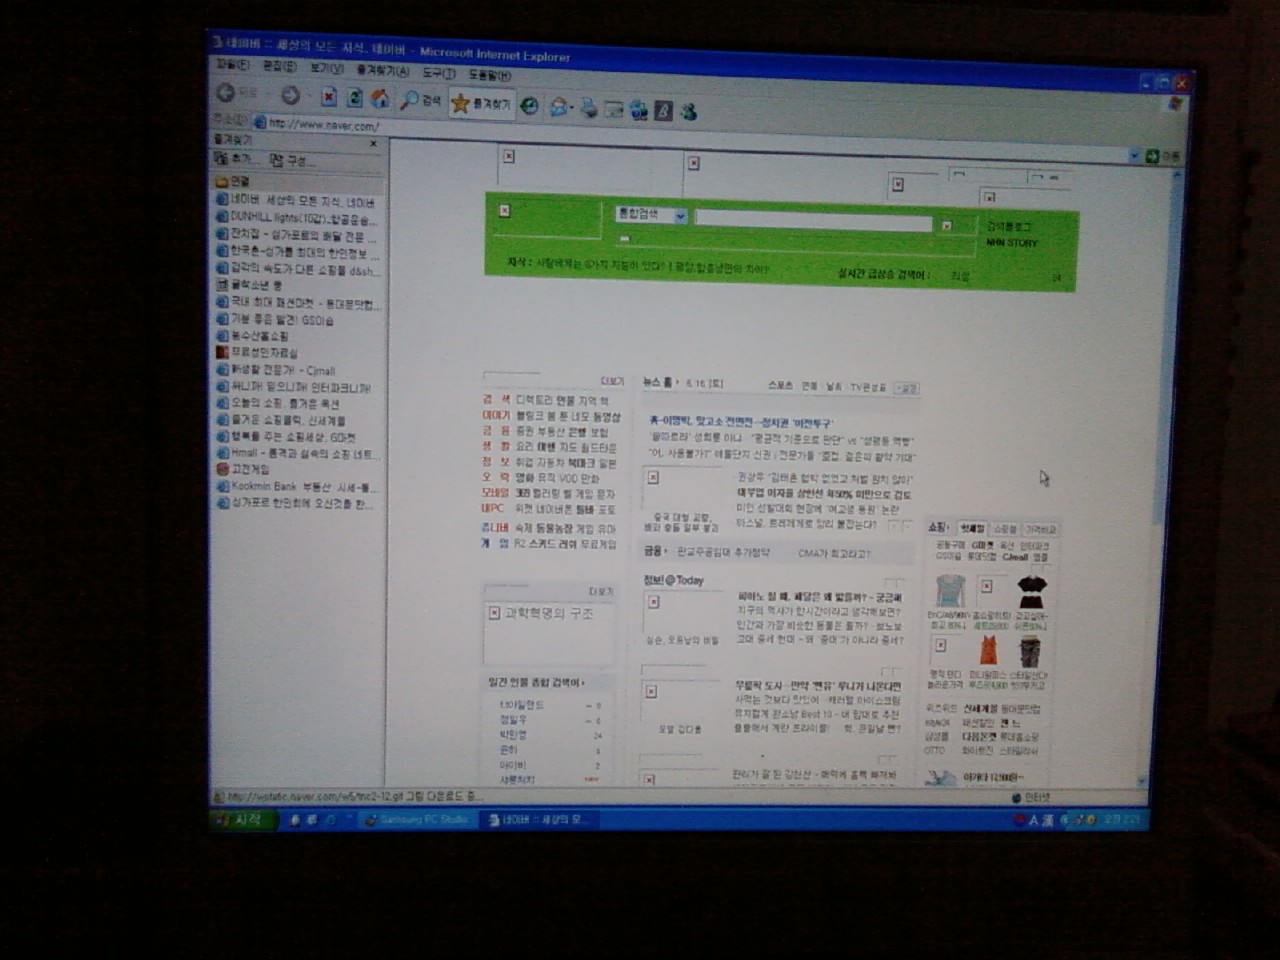The image size is (1280, 960).
Task: Go to the Home page icon
Action: [380, 99]
